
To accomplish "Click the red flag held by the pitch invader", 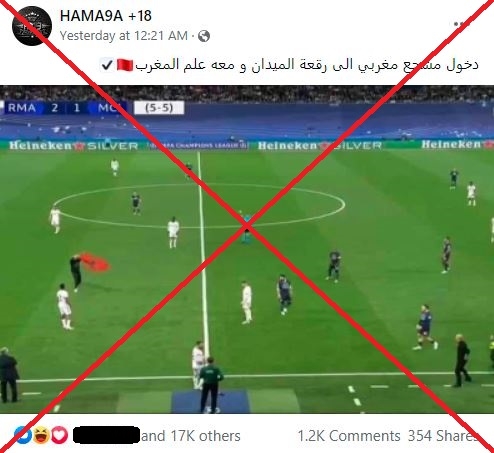I will (95, 262).
